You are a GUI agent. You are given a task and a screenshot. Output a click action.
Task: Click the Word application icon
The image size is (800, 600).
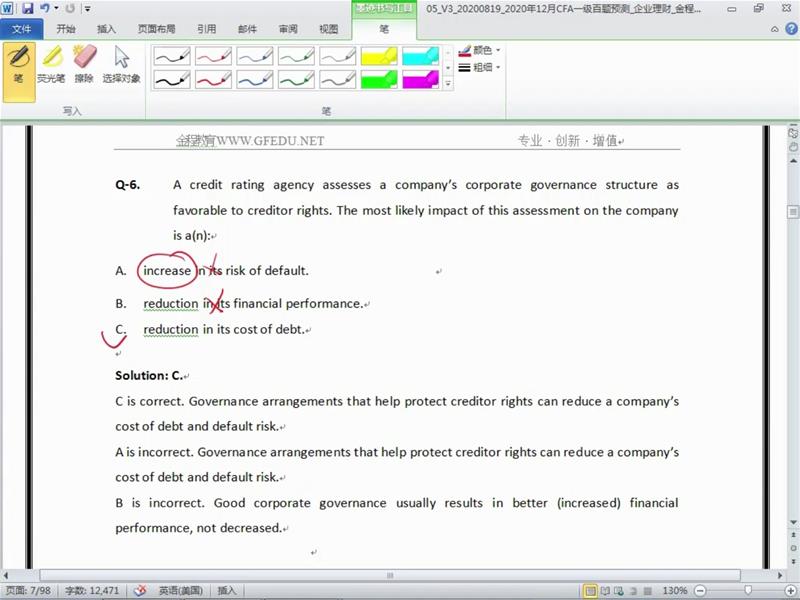coord(8,8)
